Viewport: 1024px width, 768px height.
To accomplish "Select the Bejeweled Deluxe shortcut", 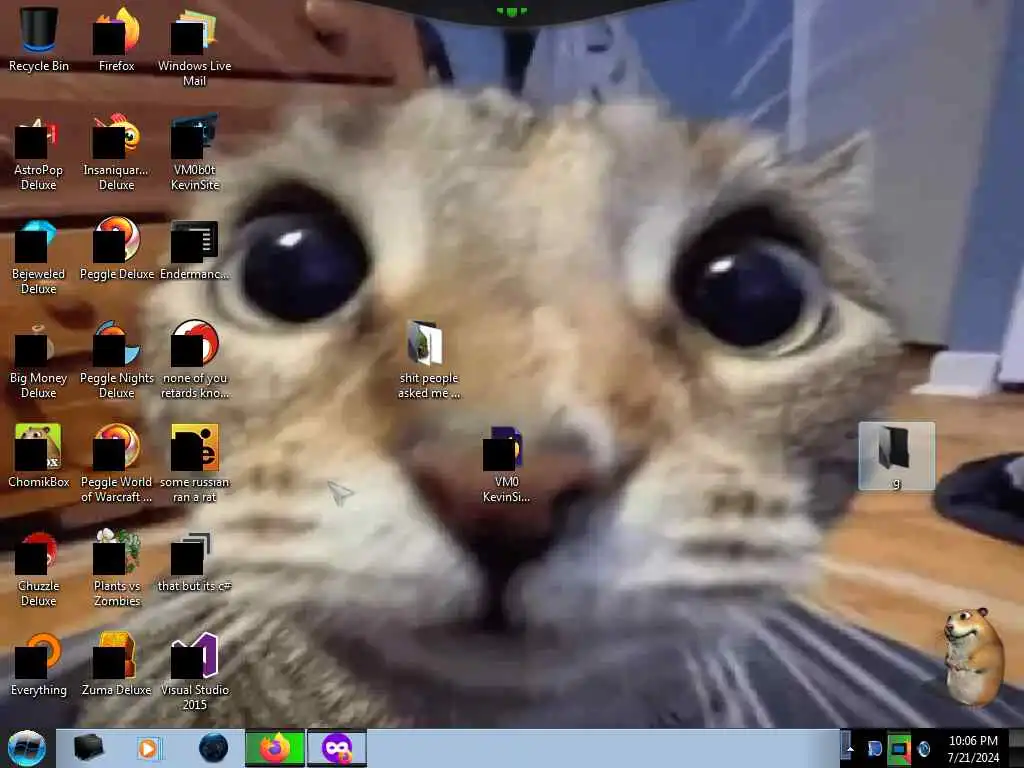I will point(39,255).
